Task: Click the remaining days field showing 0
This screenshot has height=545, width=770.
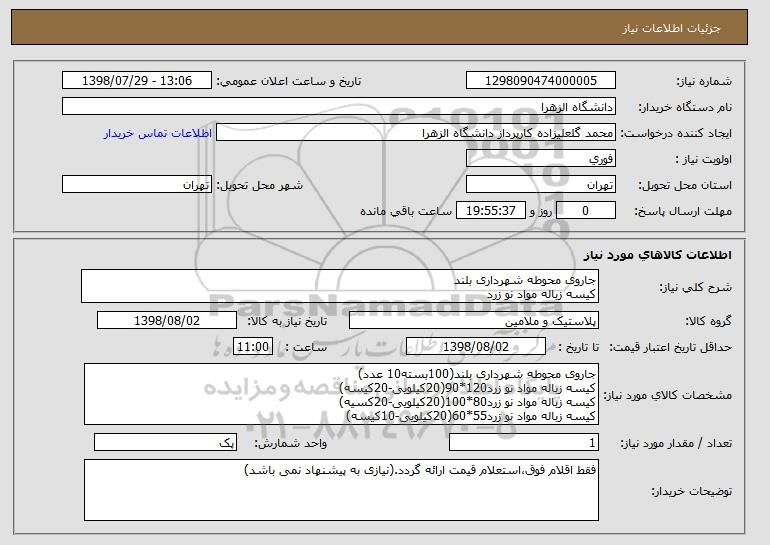Action: (x=585, y=211)
